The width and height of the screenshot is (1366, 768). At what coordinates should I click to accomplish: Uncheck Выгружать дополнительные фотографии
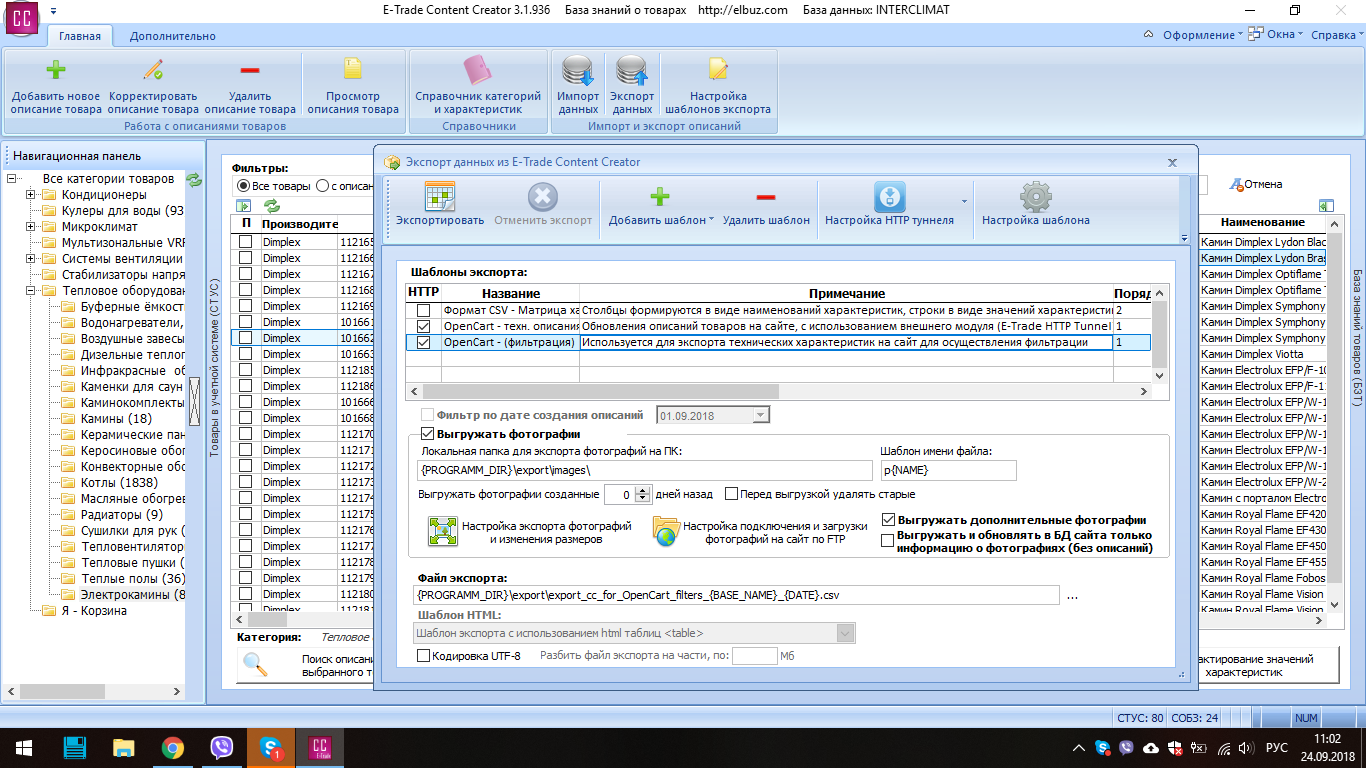(889, 520)
